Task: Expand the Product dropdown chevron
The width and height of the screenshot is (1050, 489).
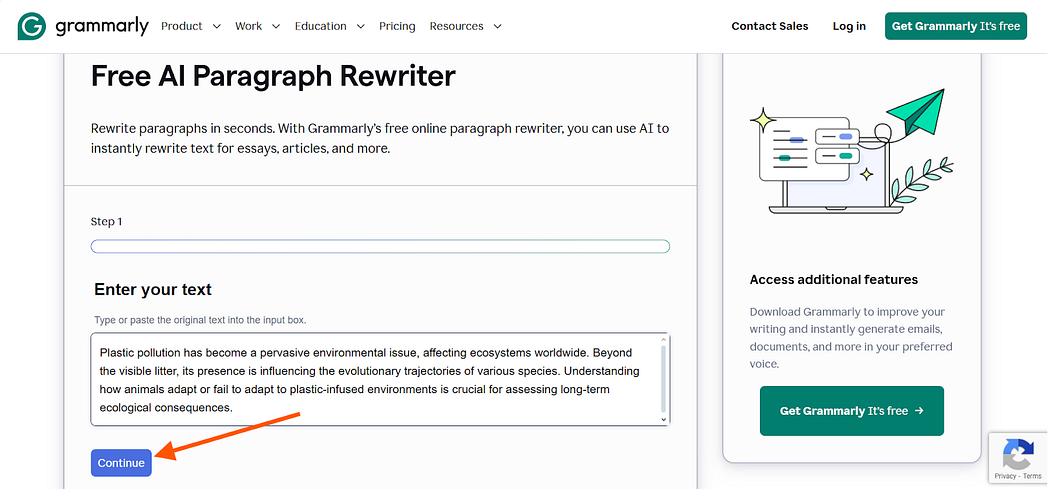Action: pos(216,27)
